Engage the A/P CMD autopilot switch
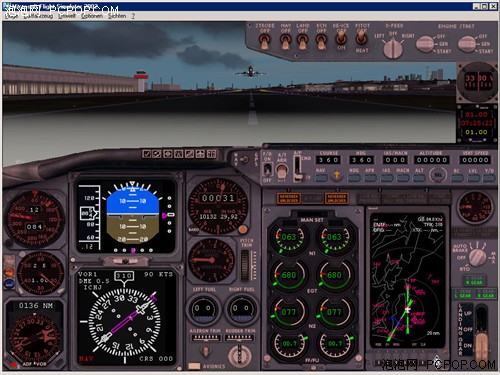Viewport: 500px width, 375px height. tap(297, 169)
